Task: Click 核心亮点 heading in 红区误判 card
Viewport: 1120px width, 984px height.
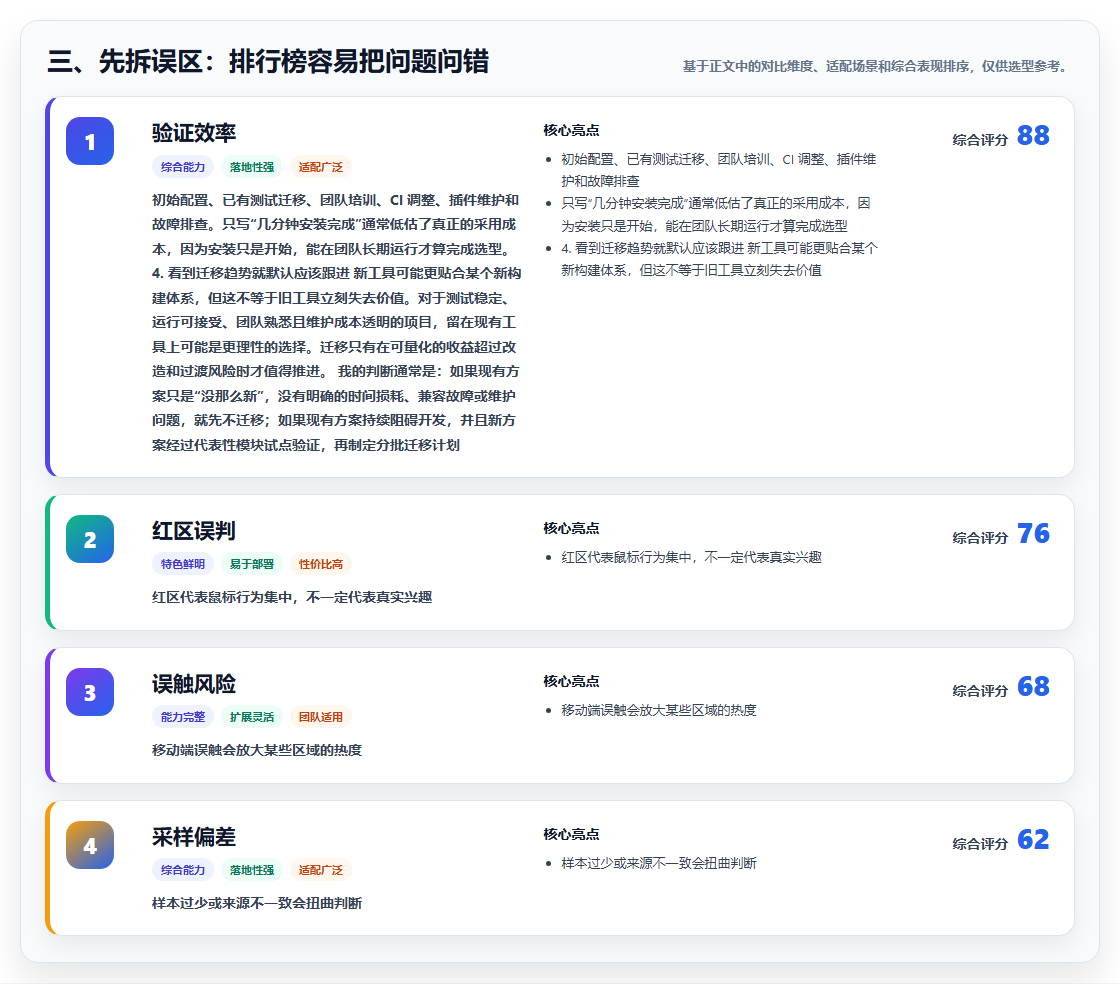Action: 571,528
